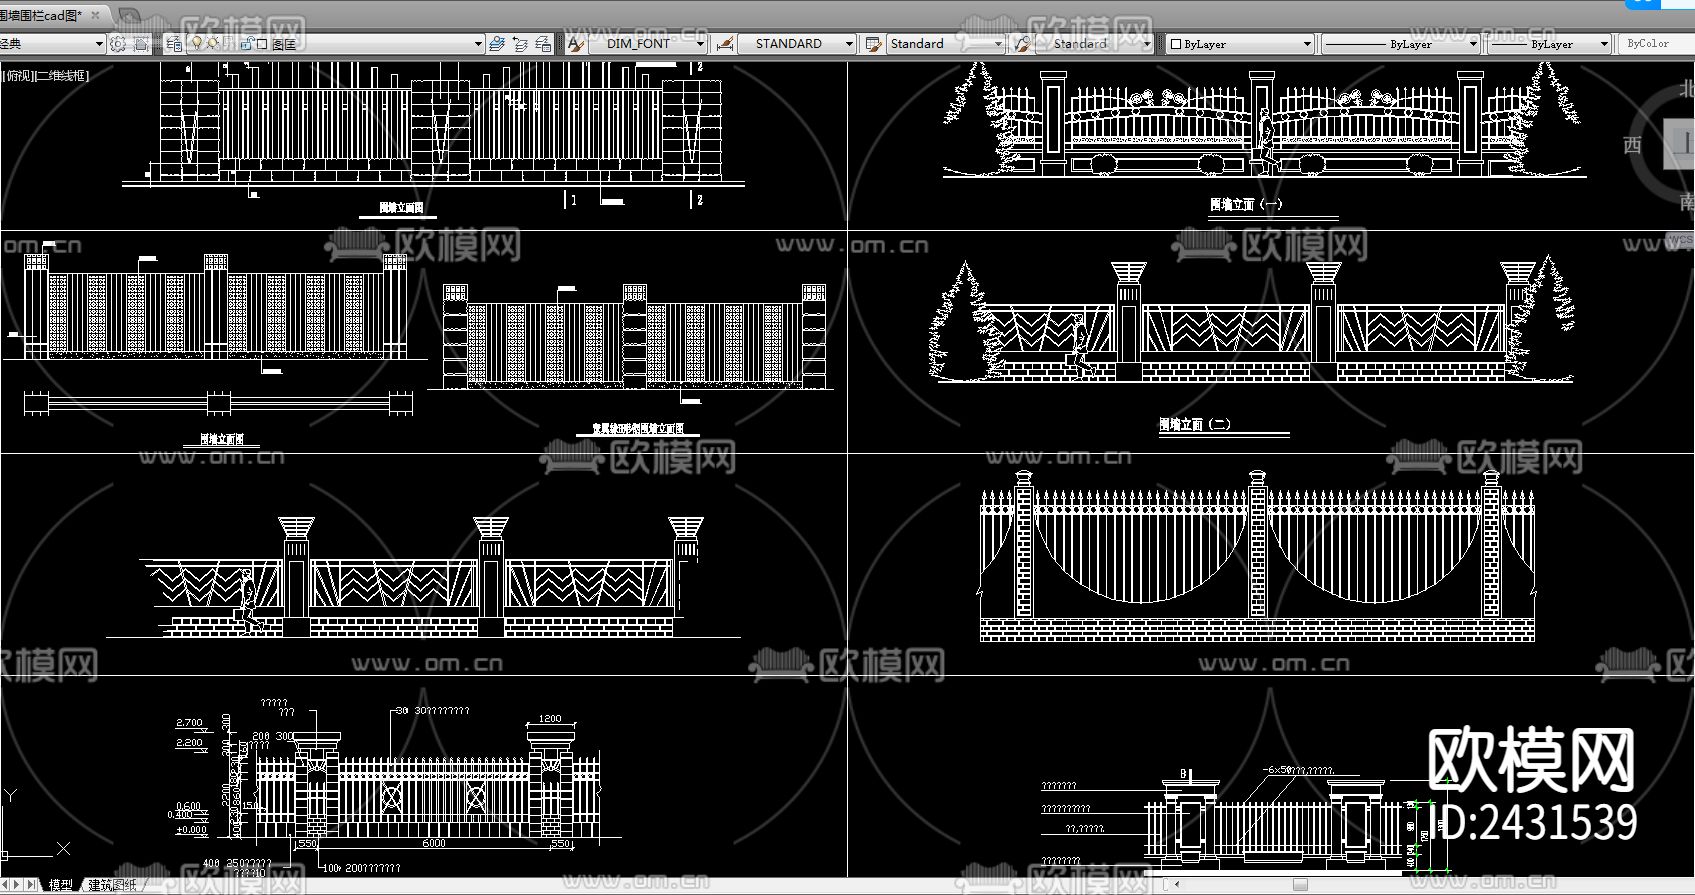1695x895 pixels.
Task: Click Layer Previous icon
Action: click(x=520, y=44)
